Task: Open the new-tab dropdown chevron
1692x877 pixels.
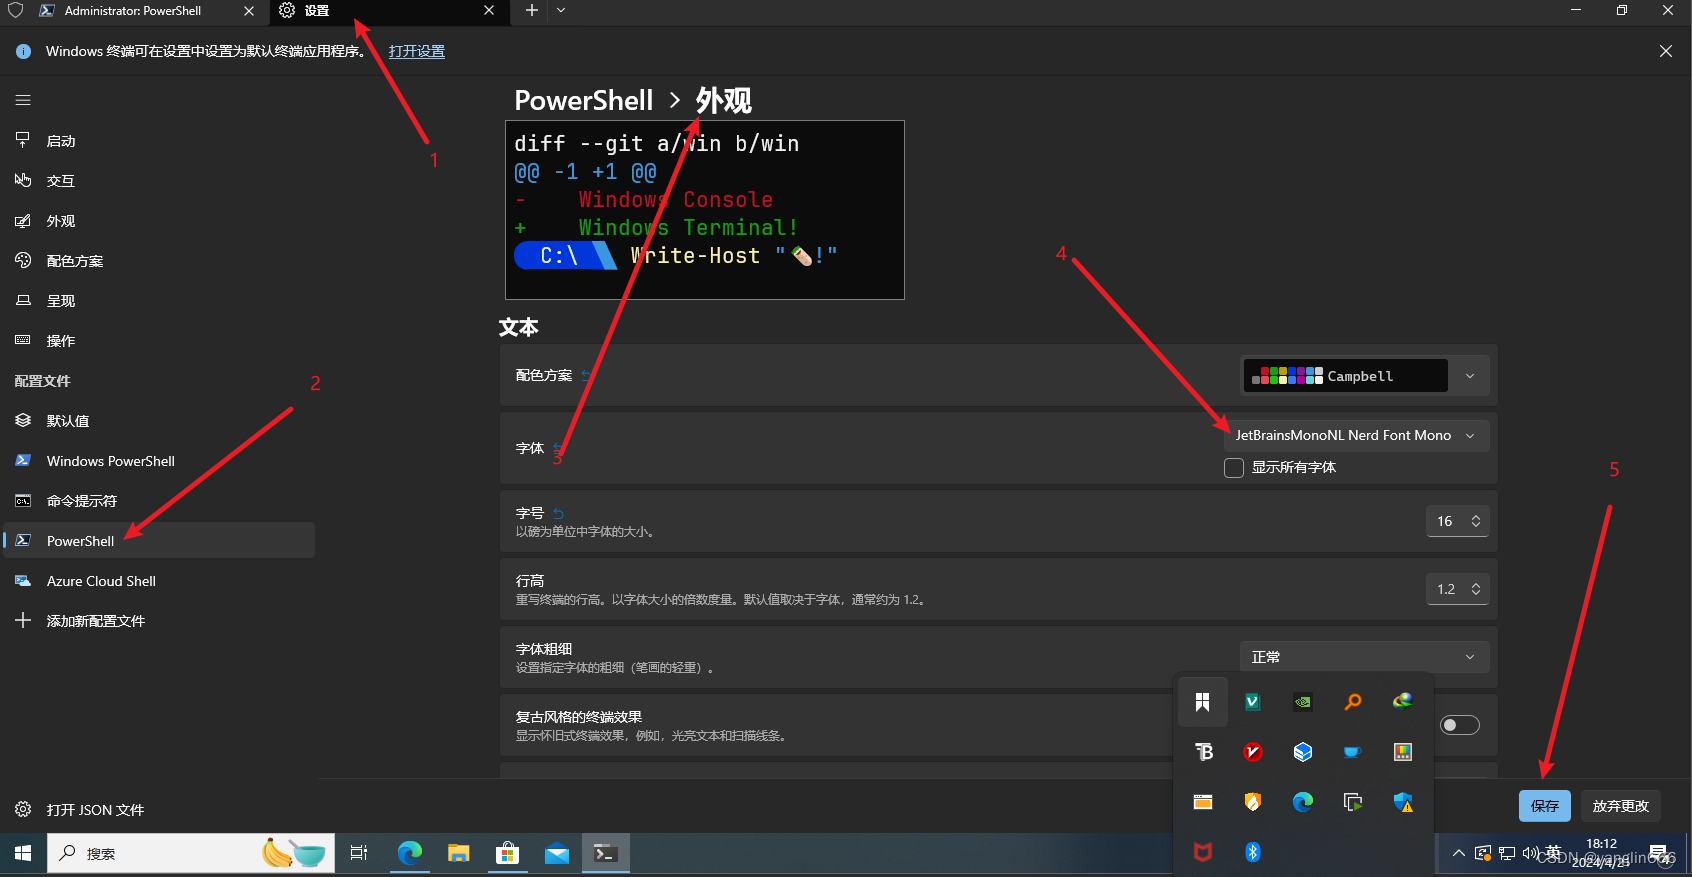Action: point(561,10)
